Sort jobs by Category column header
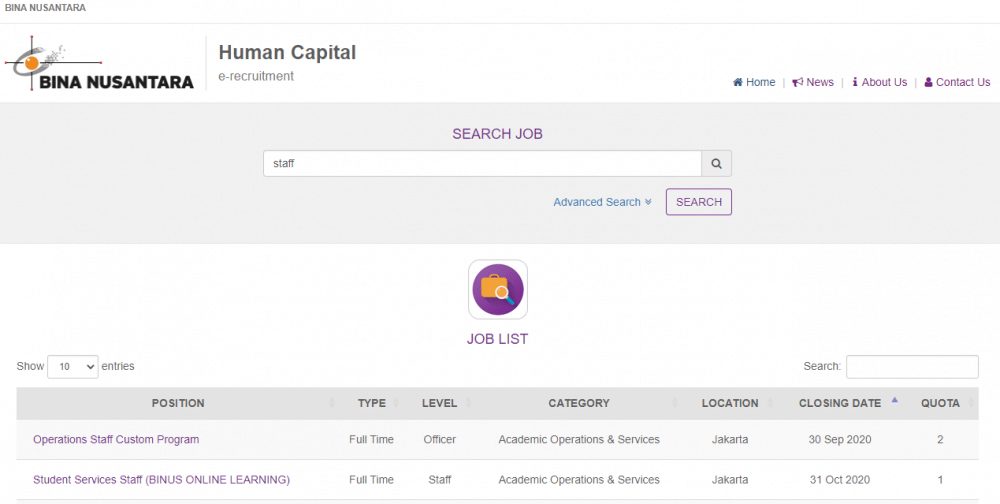The image size is (1000, 504). pos(578,403)
